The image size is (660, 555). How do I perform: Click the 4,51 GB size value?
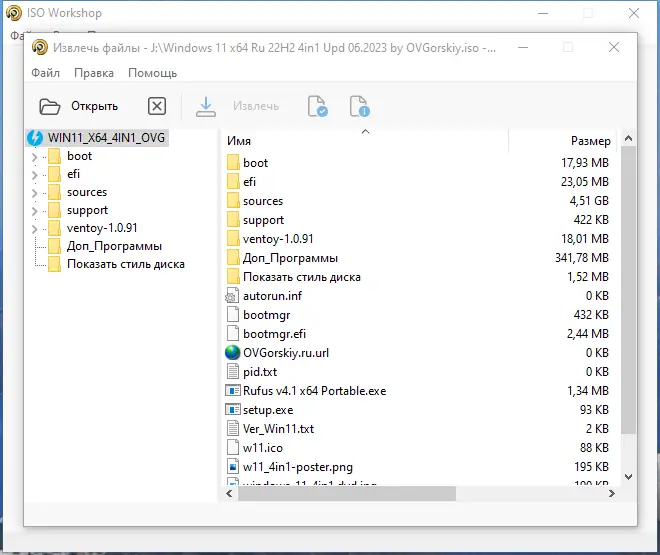[589, 201]
